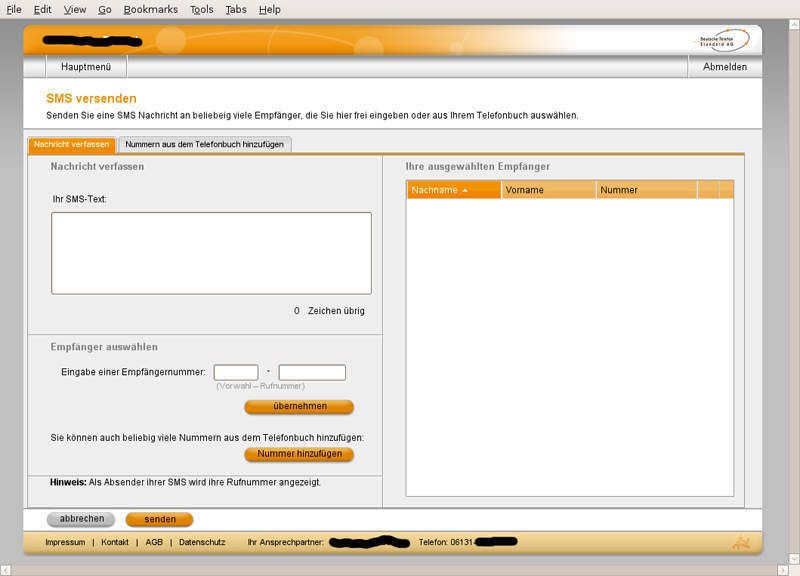Image resolution: width=800 pixels, height=576 pixels.
Task: Click the senden button
Action: [x=160, y=519]
